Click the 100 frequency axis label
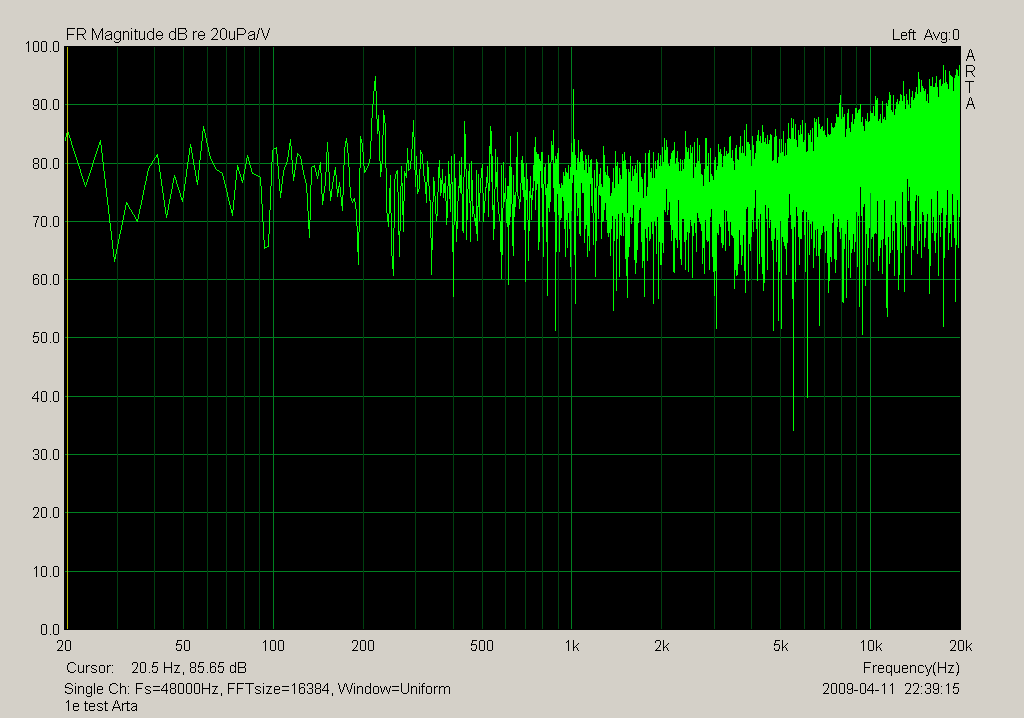Viewport: 1024px width, 718px height. (x=273, y=646)
